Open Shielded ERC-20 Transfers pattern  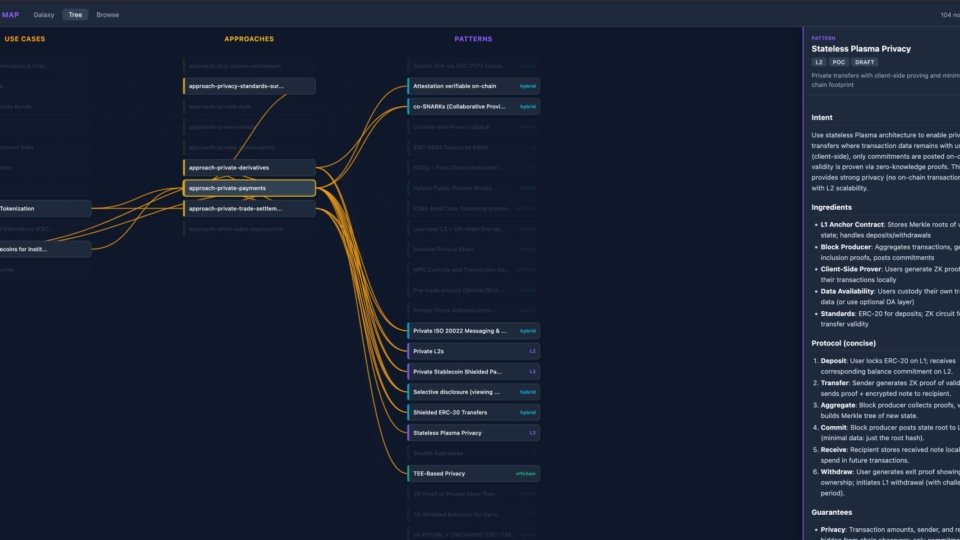[473, 413]
